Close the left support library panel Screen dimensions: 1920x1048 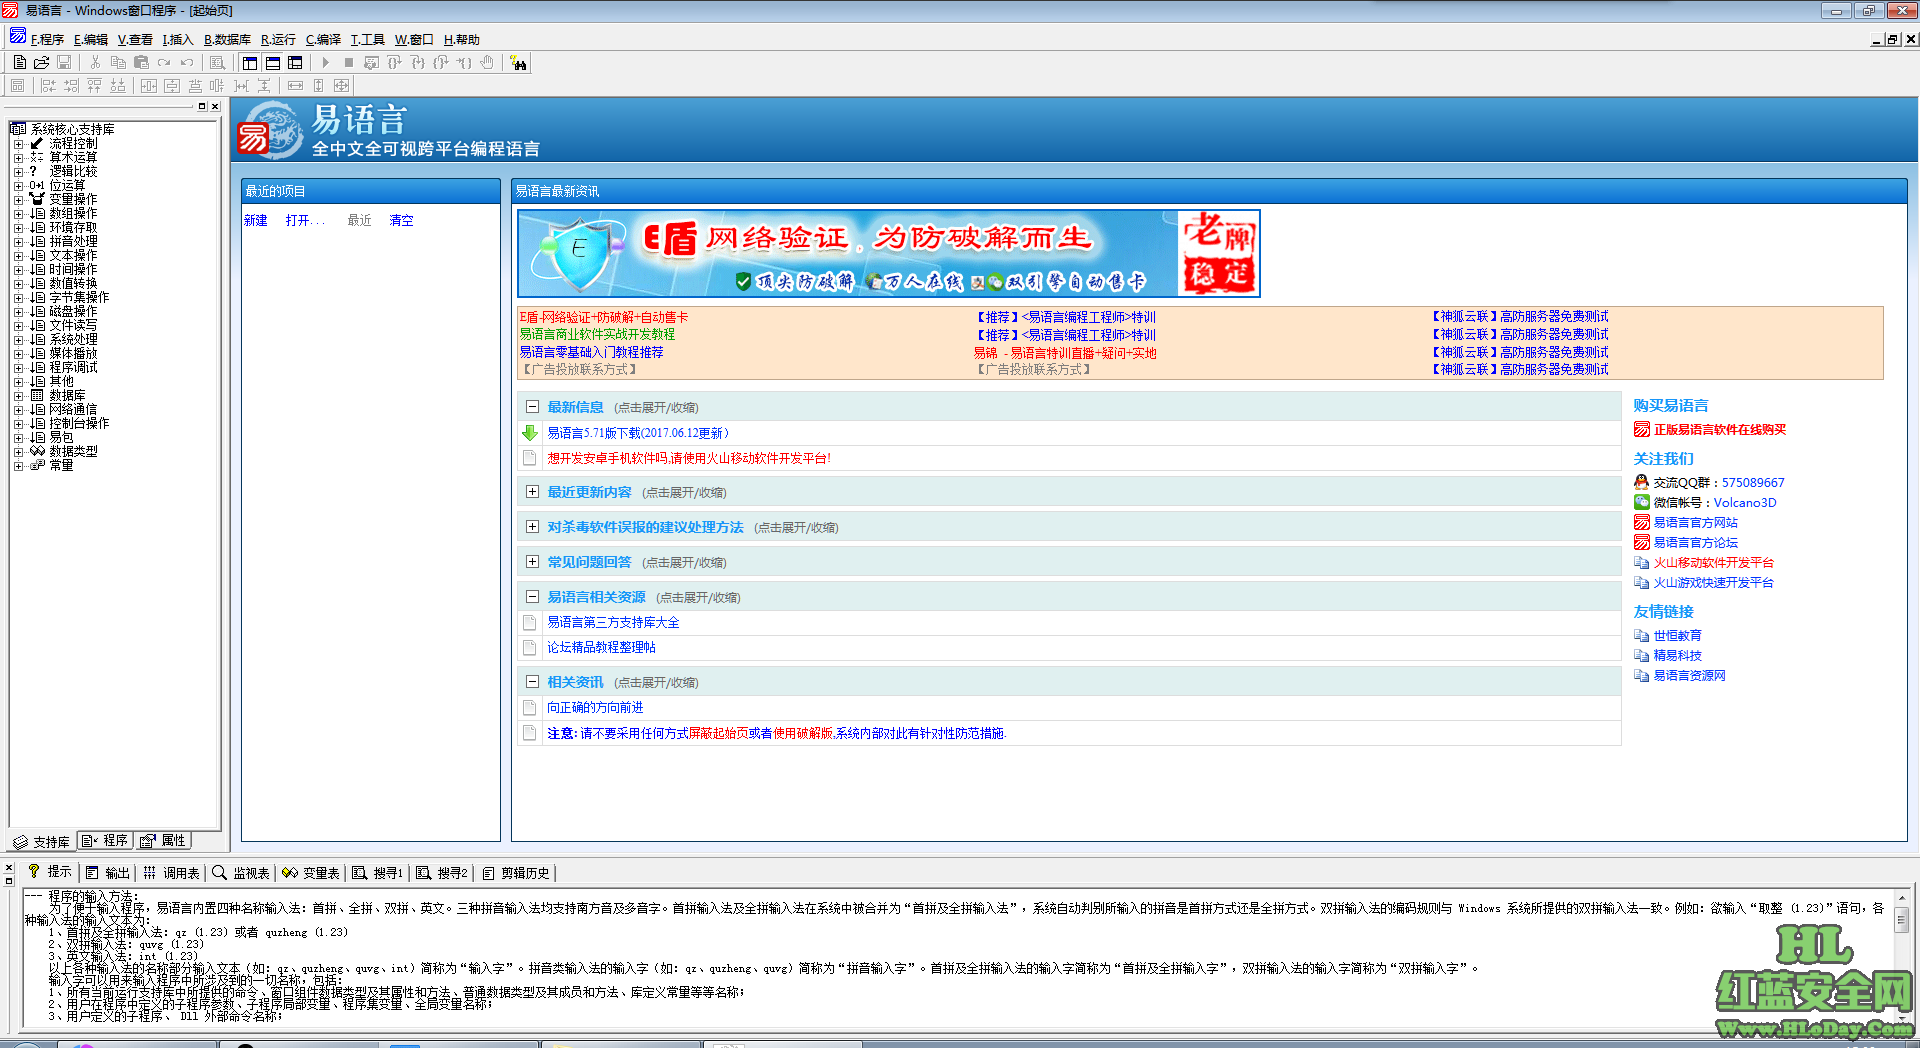(215, 106)
